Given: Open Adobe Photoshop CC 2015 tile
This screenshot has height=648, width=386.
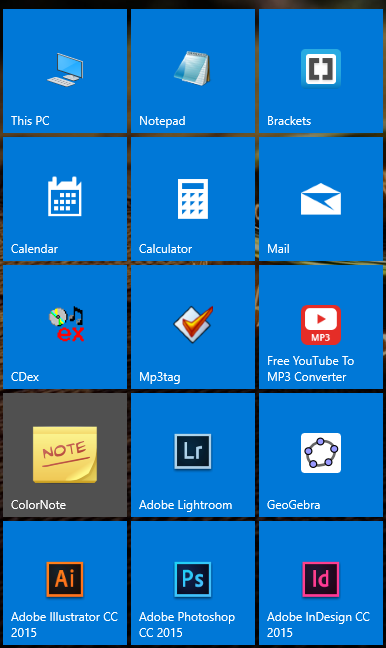Looking at the screenshot, I should [193, 583].
